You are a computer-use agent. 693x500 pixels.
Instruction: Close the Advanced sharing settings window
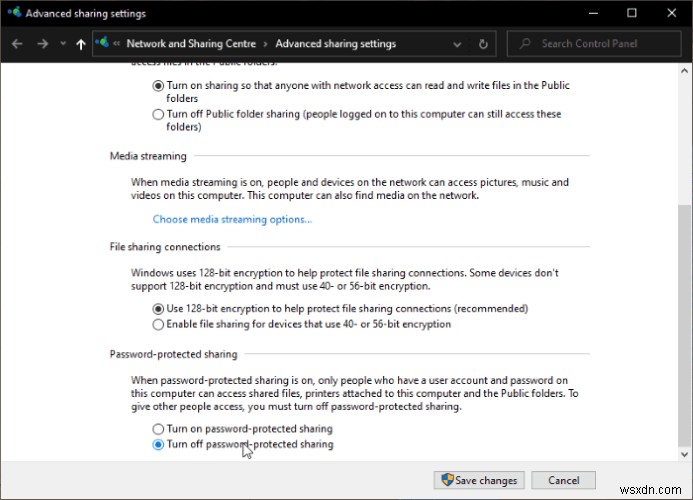(671, 13)
